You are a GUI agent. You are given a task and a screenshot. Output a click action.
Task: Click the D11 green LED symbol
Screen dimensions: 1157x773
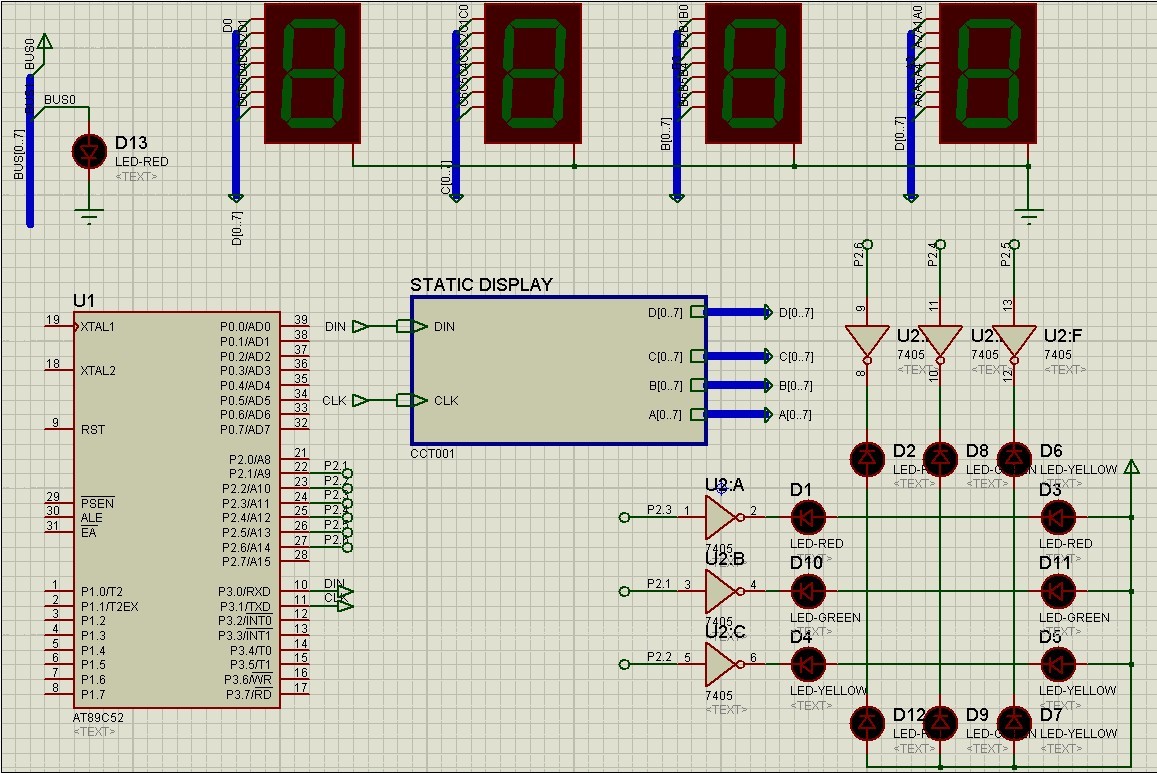(1058, 591)
